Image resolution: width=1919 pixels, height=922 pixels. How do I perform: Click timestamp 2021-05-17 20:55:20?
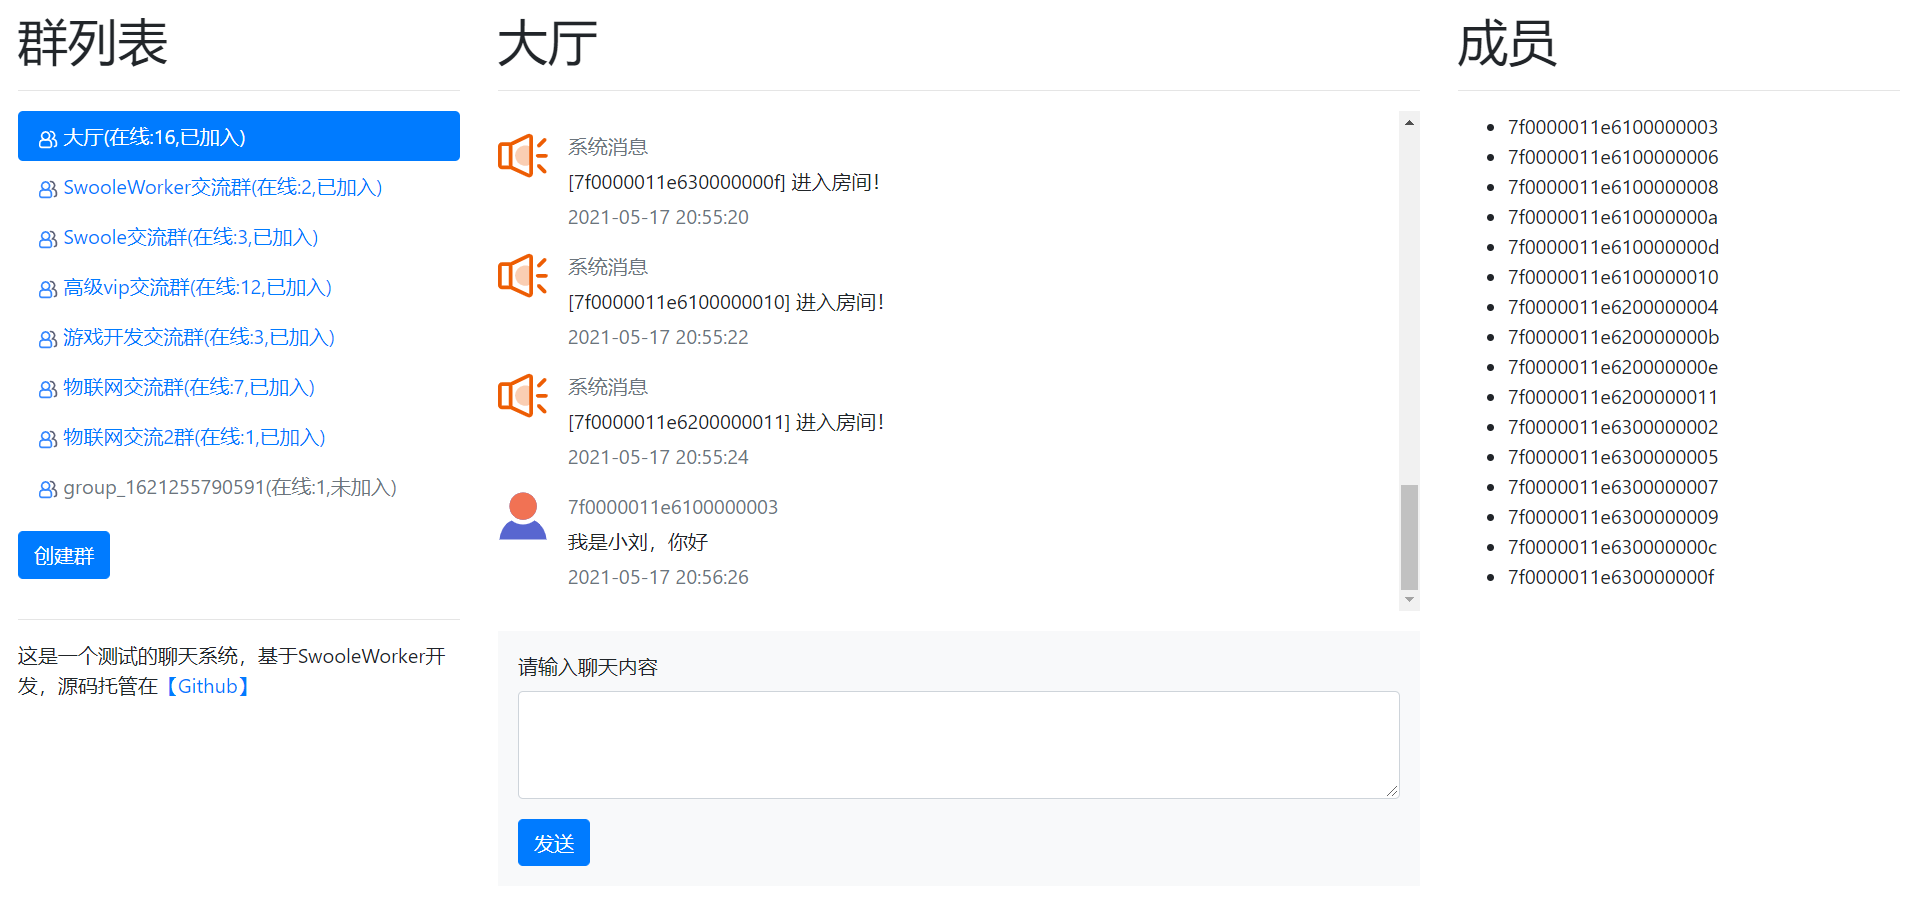658,217
